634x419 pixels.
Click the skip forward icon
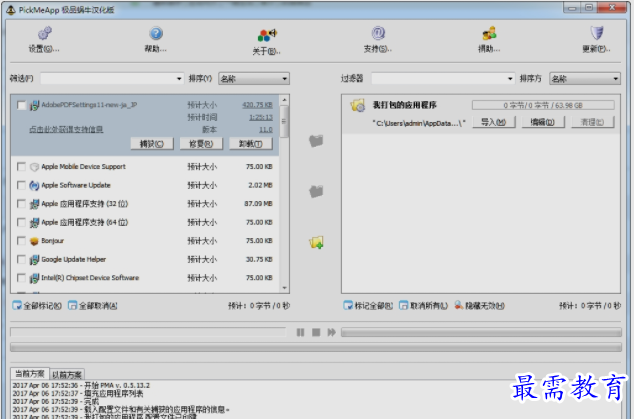coord(332,332)
